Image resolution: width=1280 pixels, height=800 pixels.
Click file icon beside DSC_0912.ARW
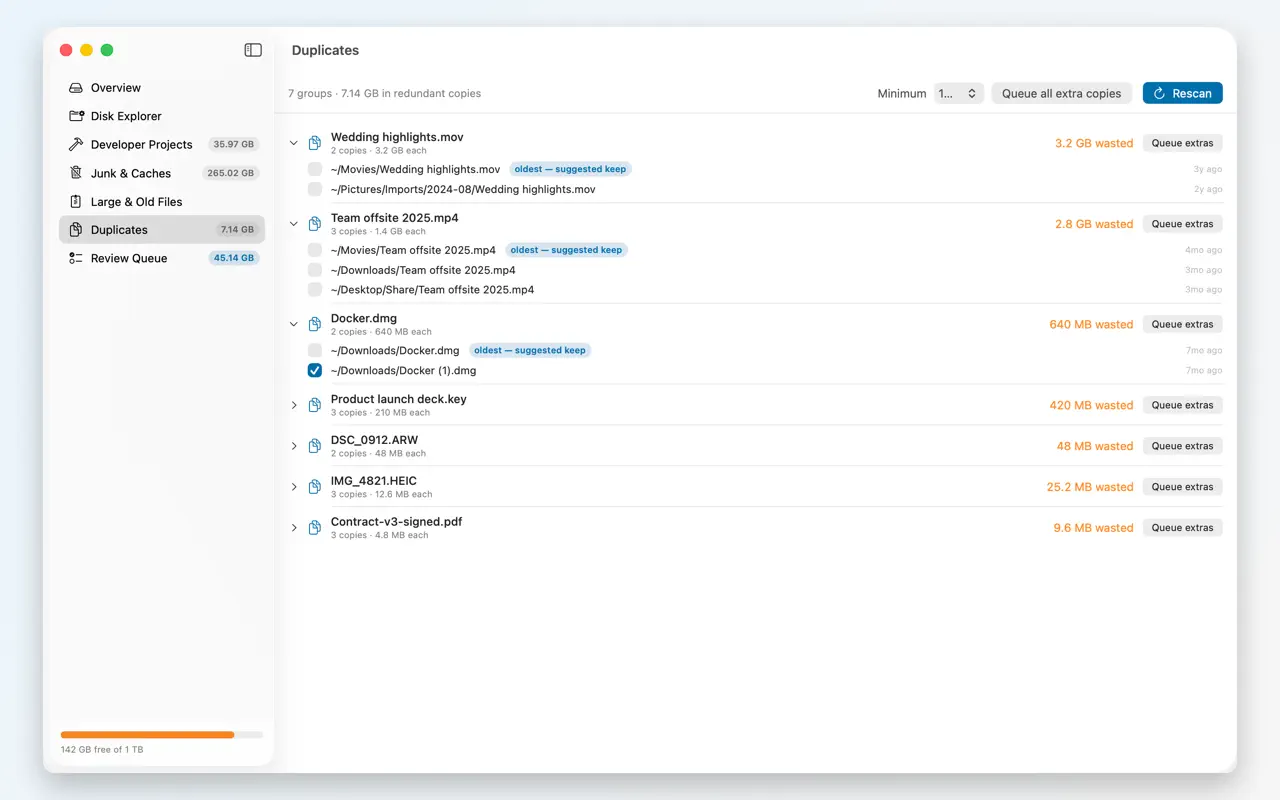[314, 446]
